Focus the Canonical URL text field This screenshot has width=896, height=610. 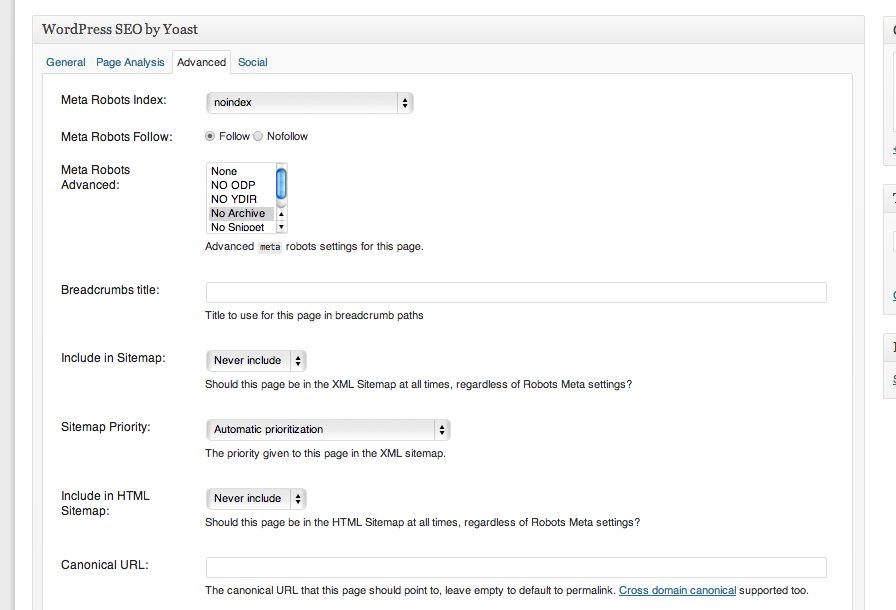point(516,567)
